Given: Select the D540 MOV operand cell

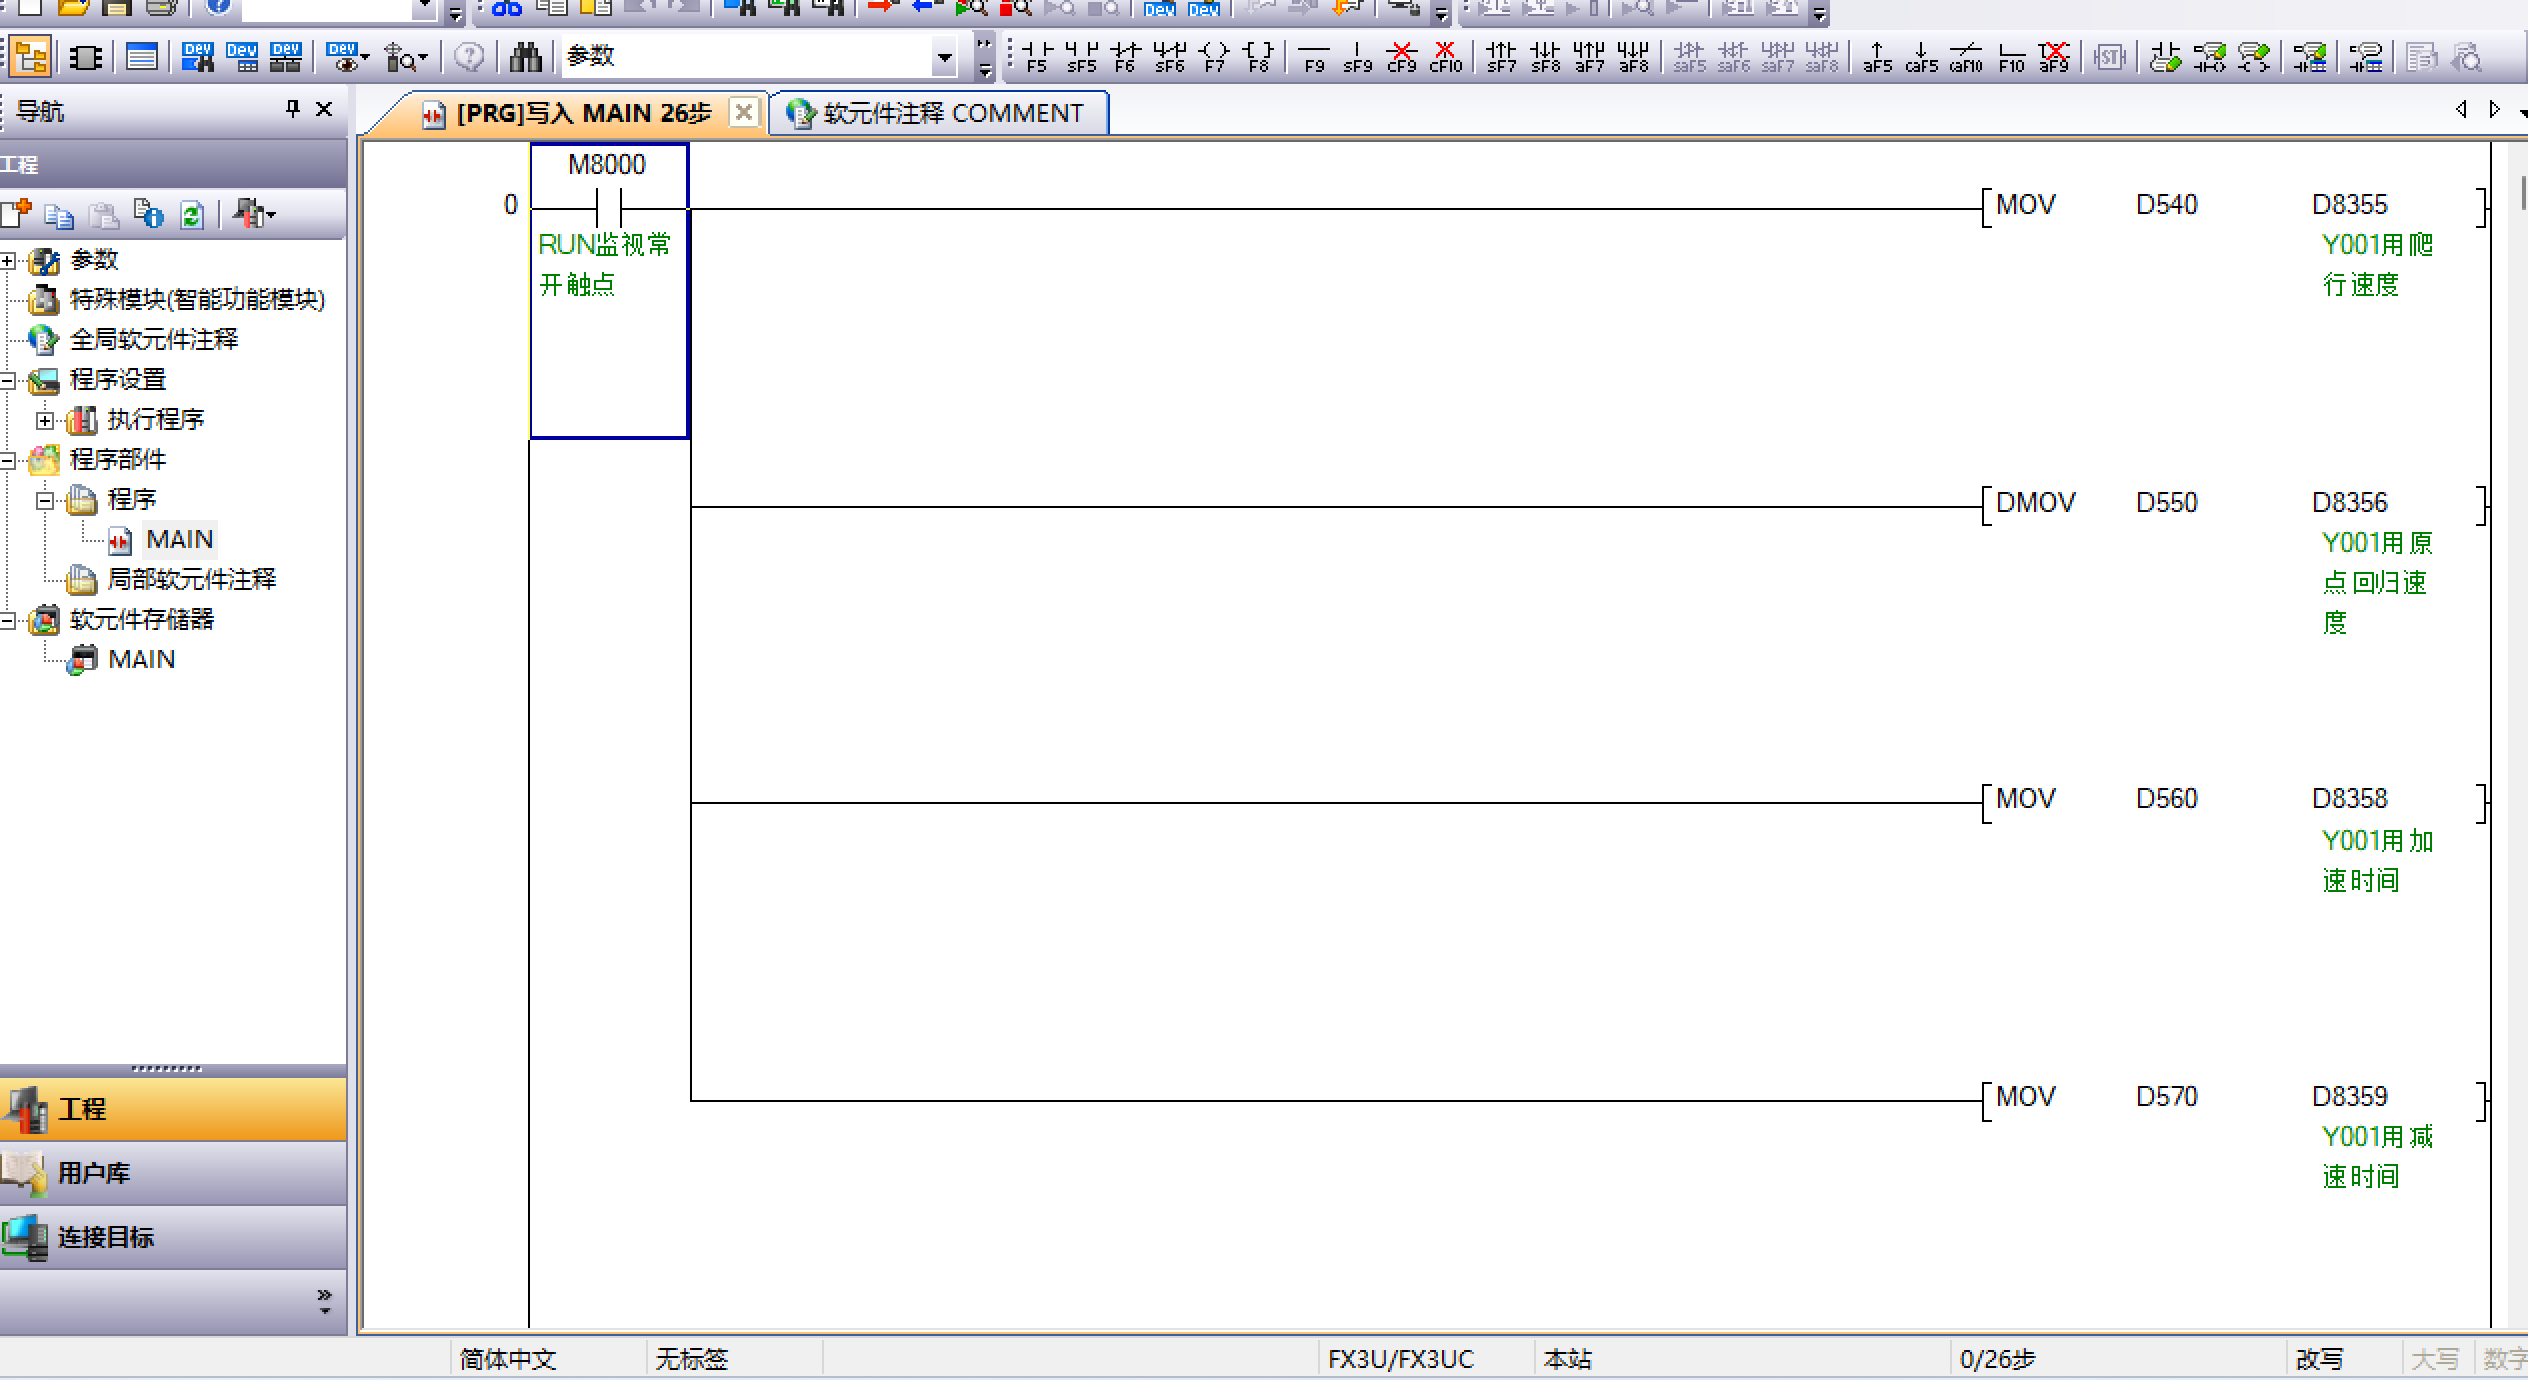Looking at the screenshot, I should click(2166, 205).
